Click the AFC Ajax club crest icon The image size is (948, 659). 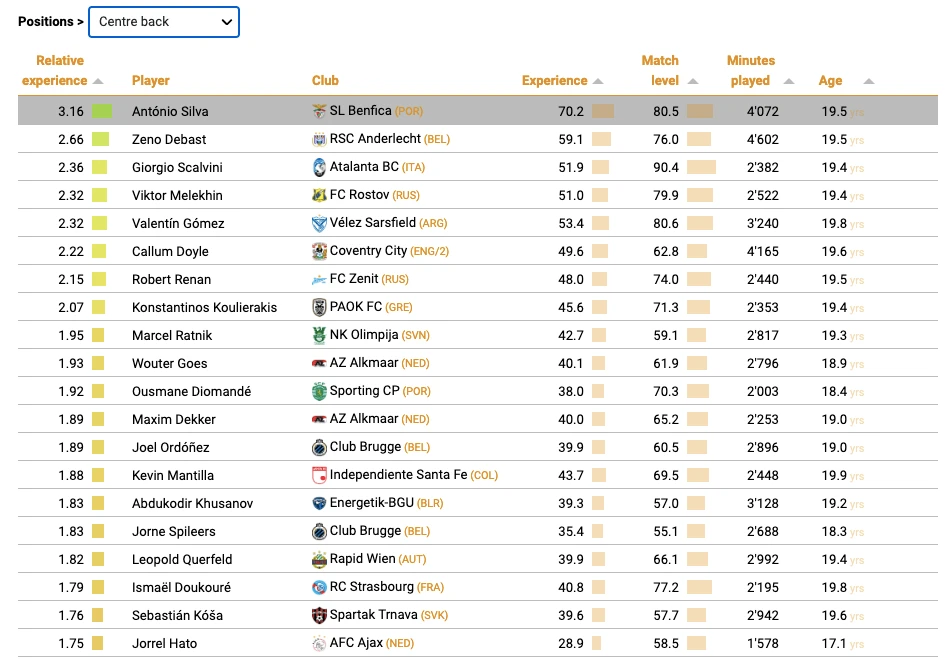tap(319, 643)
